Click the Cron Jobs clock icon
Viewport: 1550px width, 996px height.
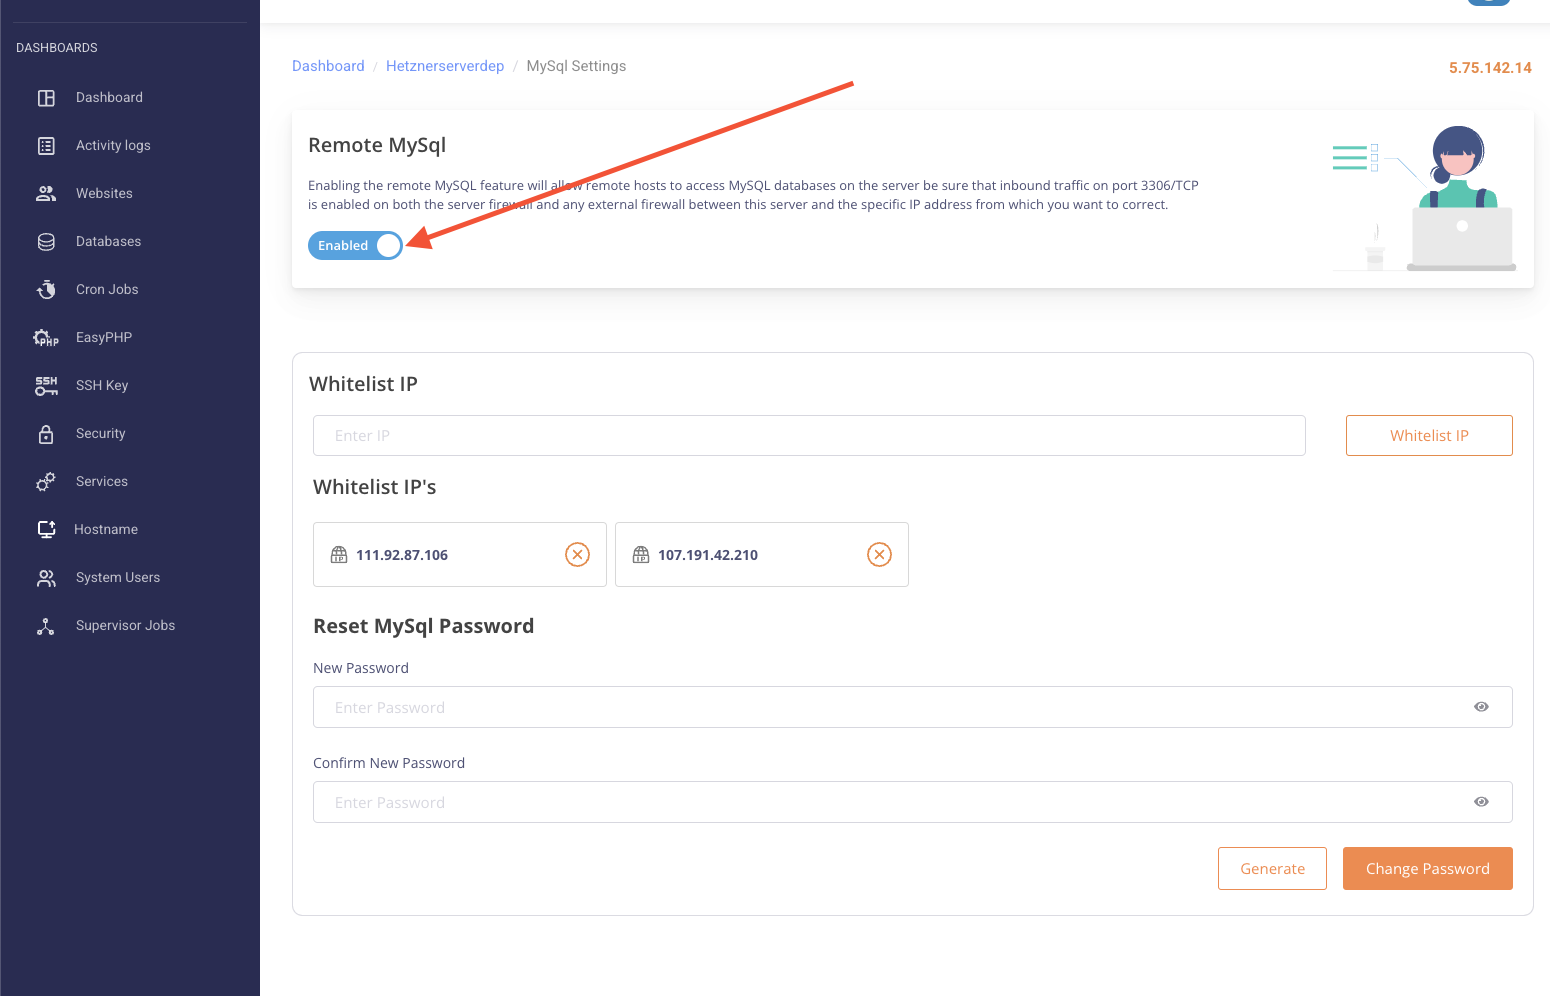pyautogui.click(x=46, y=290)
